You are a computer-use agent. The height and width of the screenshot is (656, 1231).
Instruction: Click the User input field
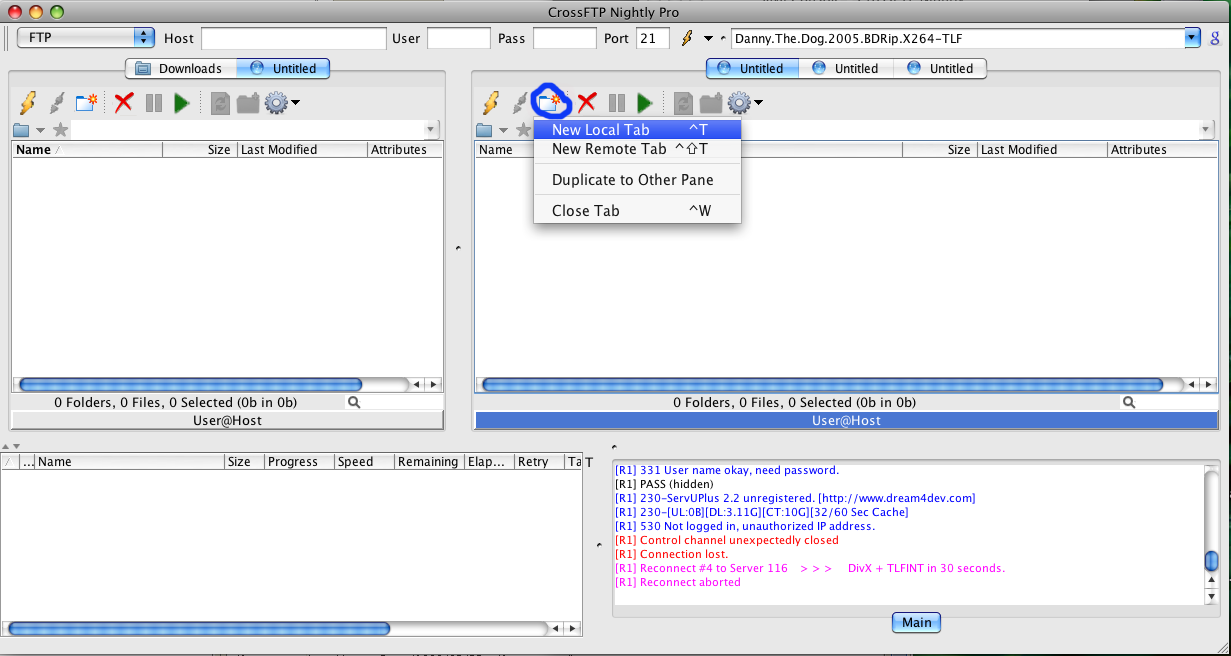458,38
